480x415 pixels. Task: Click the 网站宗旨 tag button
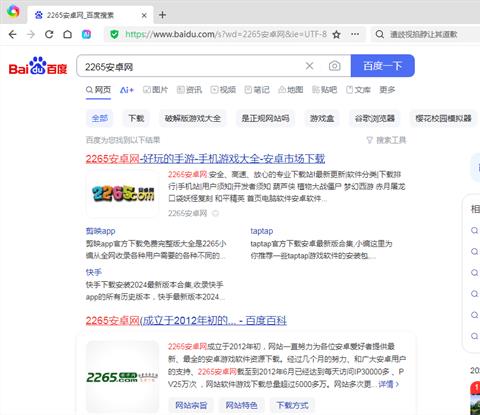[x=191, y=405]
